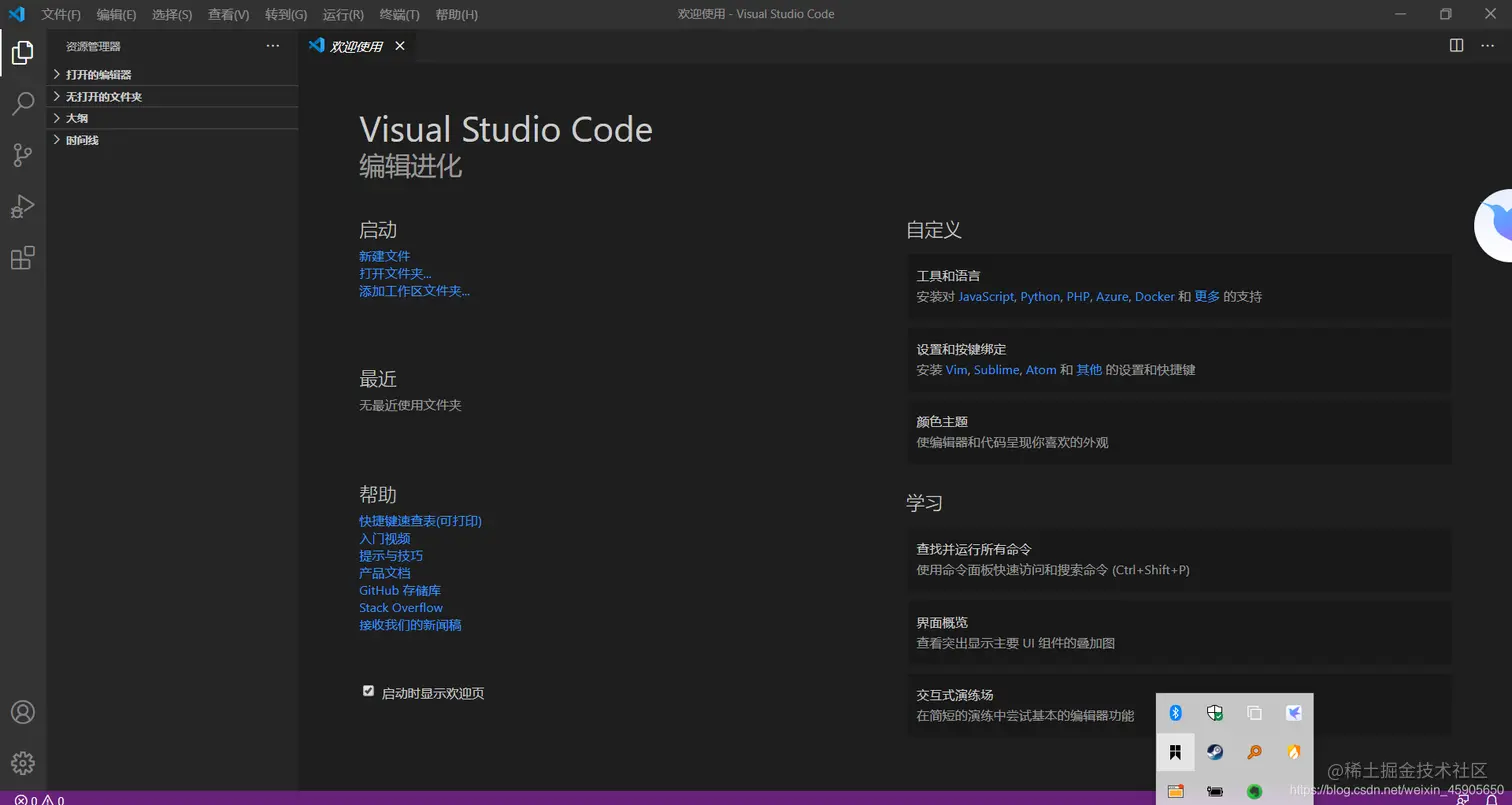Expand the 打开的编辑器 section
Image resolution: width=1512 pixels, height=805 pixels.
point(172,75)
